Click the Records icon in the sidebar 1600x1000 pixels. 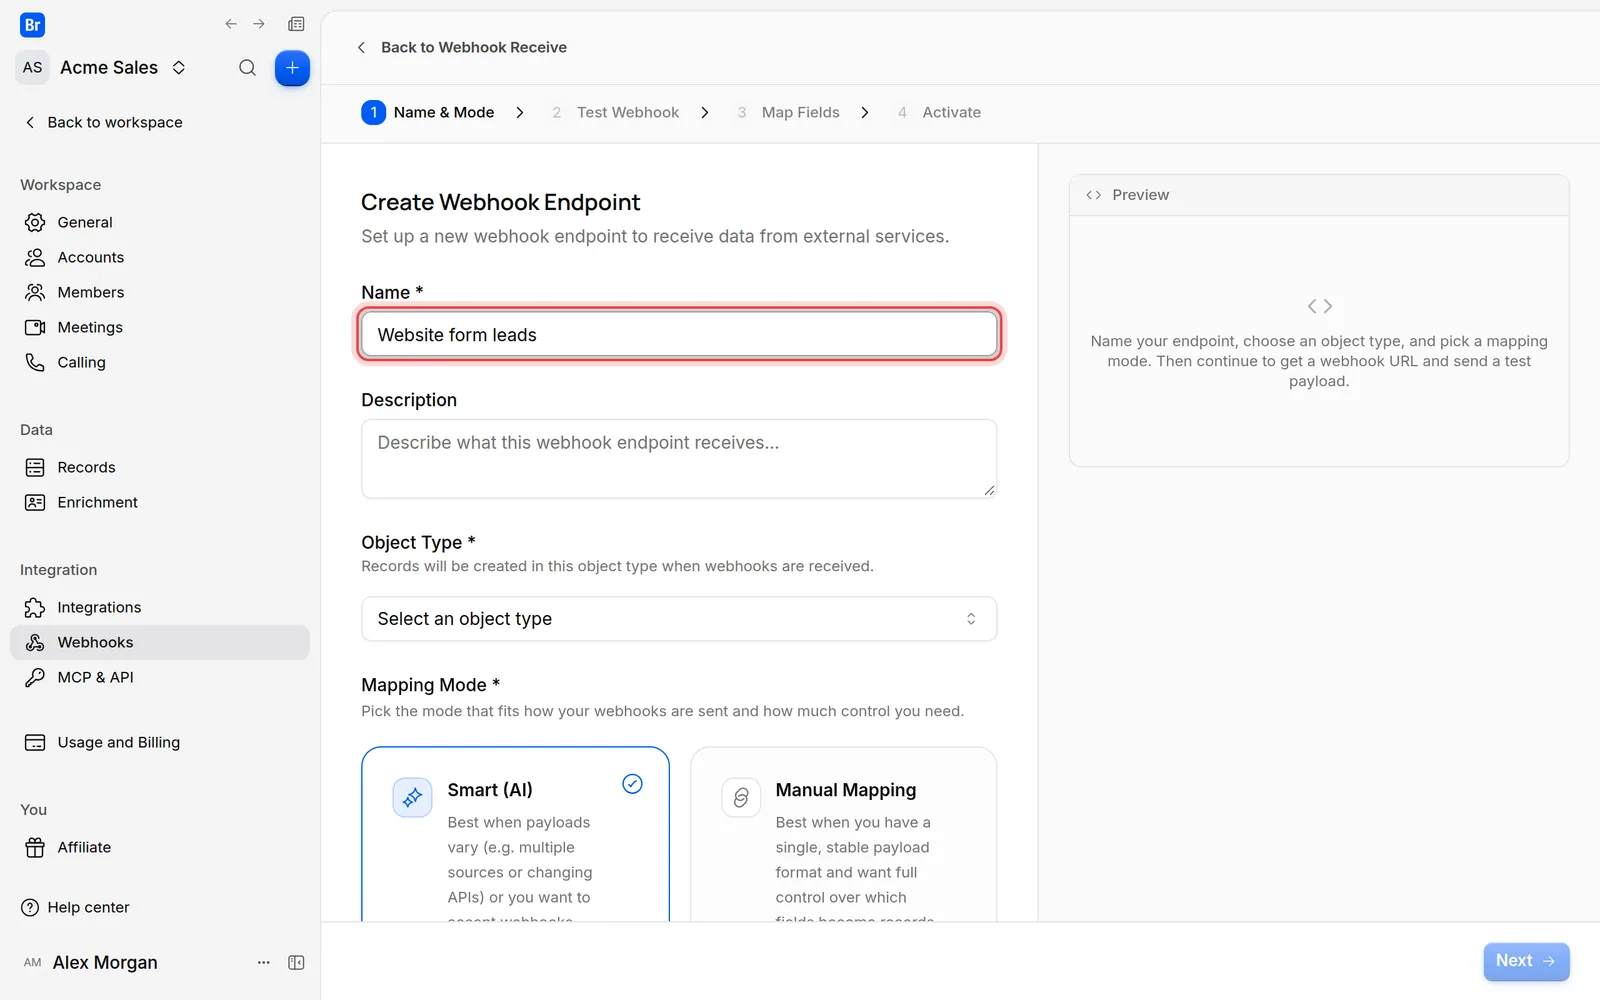(x=35, y=467)
